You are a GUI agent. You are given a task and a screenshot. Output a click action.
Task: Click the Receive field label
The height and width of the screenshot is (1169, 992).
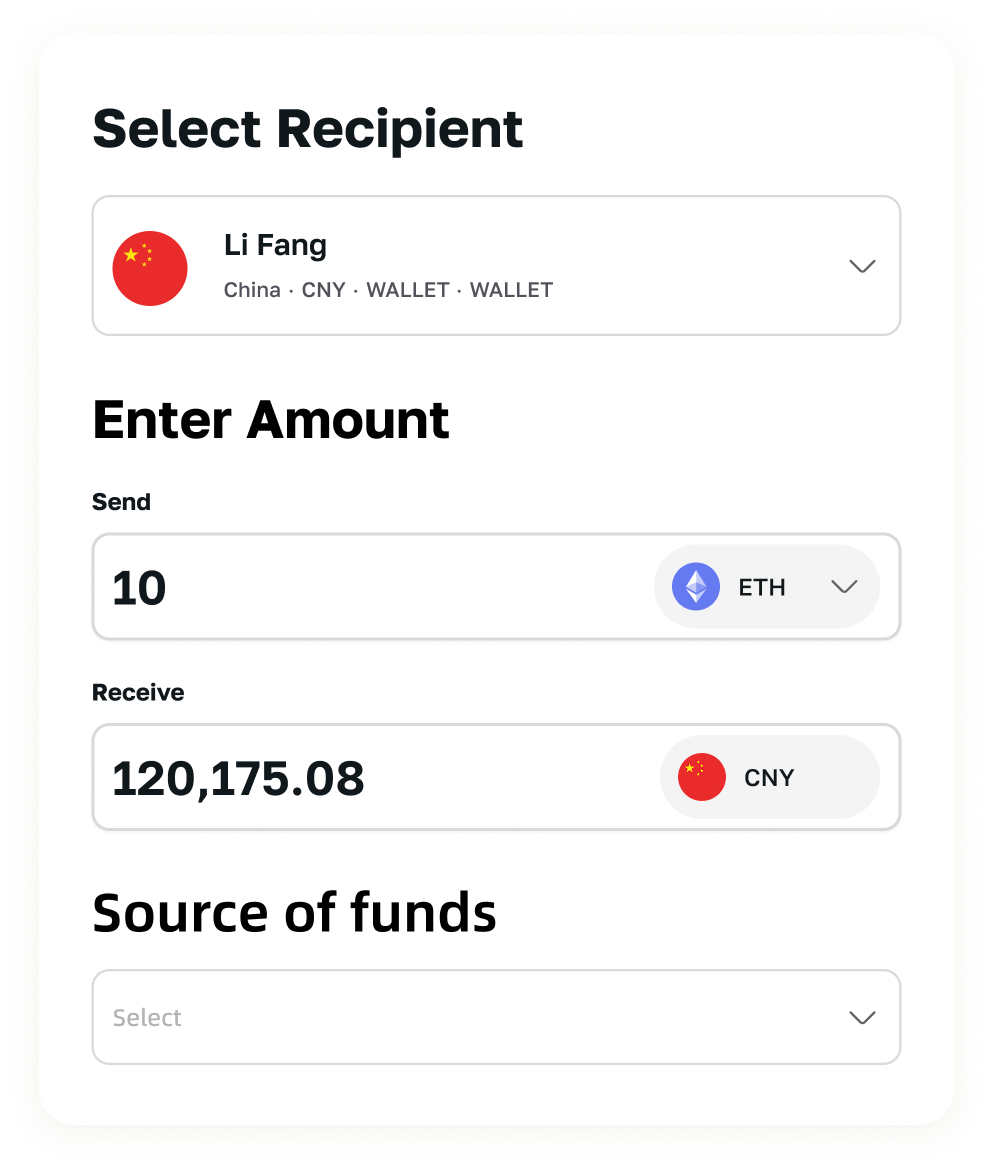tap(138, 693)
